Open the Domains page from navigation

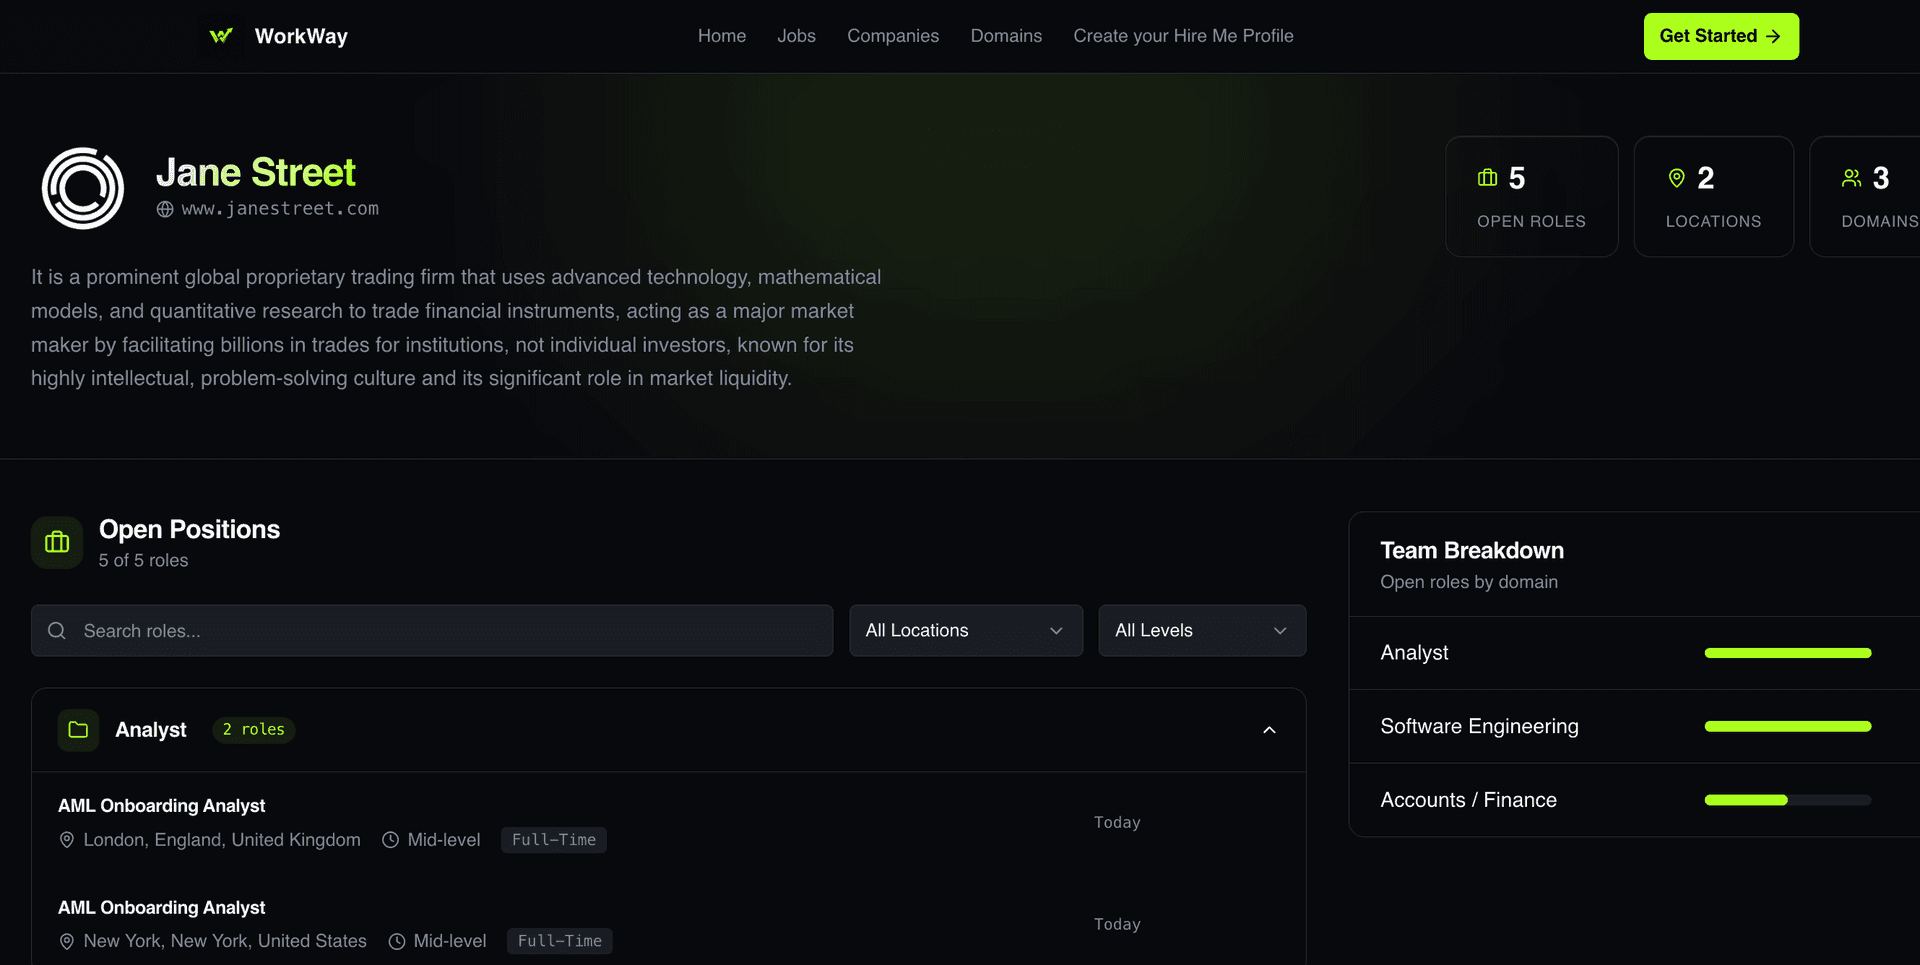[1006, 36]
